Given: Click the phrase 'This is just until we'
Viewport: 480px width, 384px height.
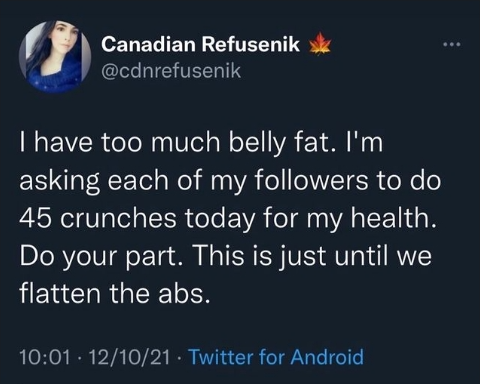Looking at the screenshot, I should tap(313, 257).
